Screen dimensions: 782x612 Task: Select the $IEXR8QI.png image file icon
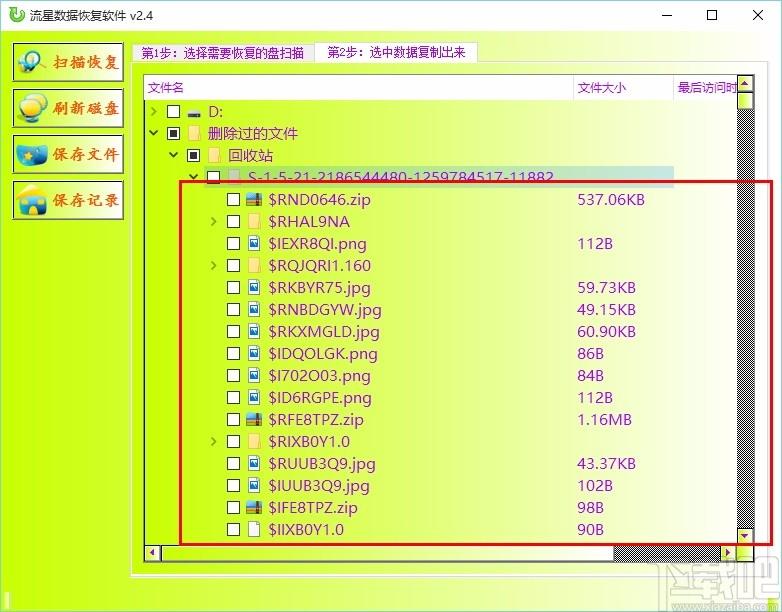point(254,243)
